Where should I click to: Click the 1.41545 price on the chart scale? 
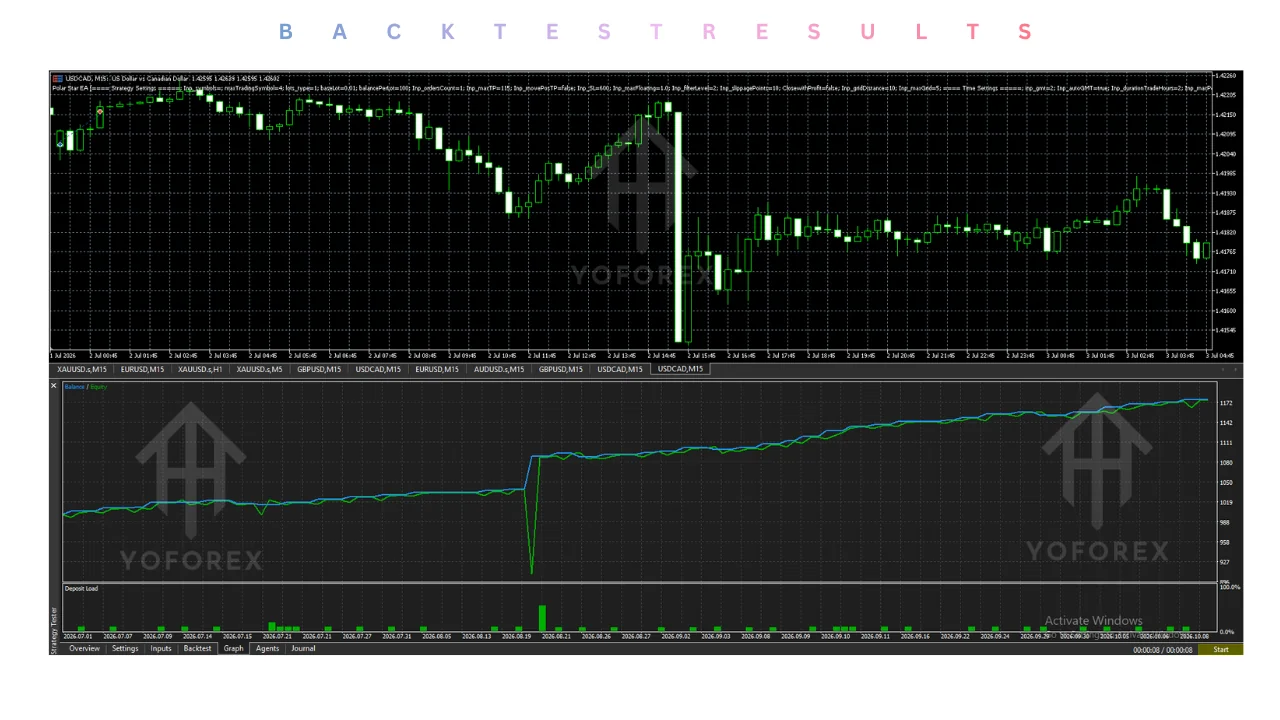point(1224,330)
